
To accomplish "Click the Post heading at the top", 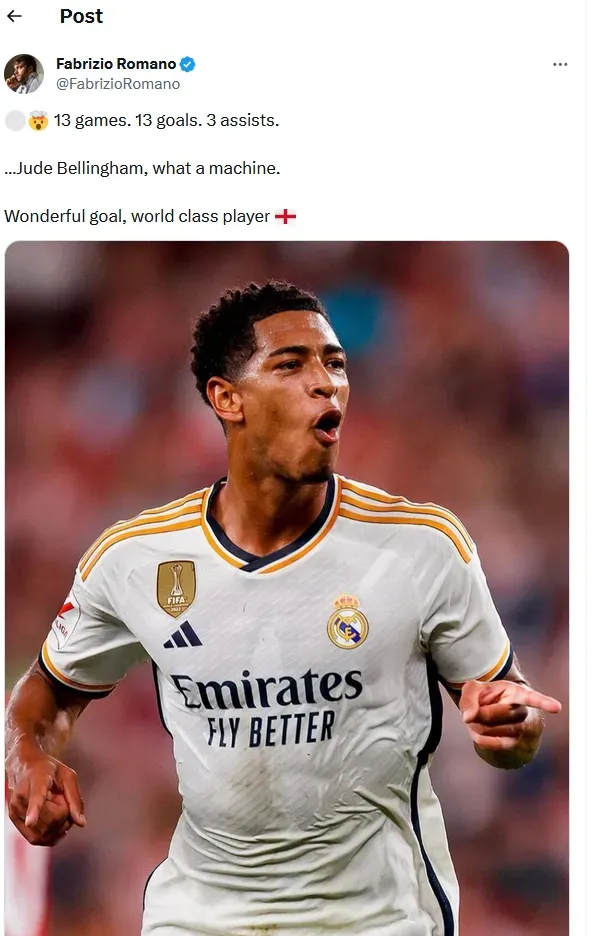I will point(81,16).
